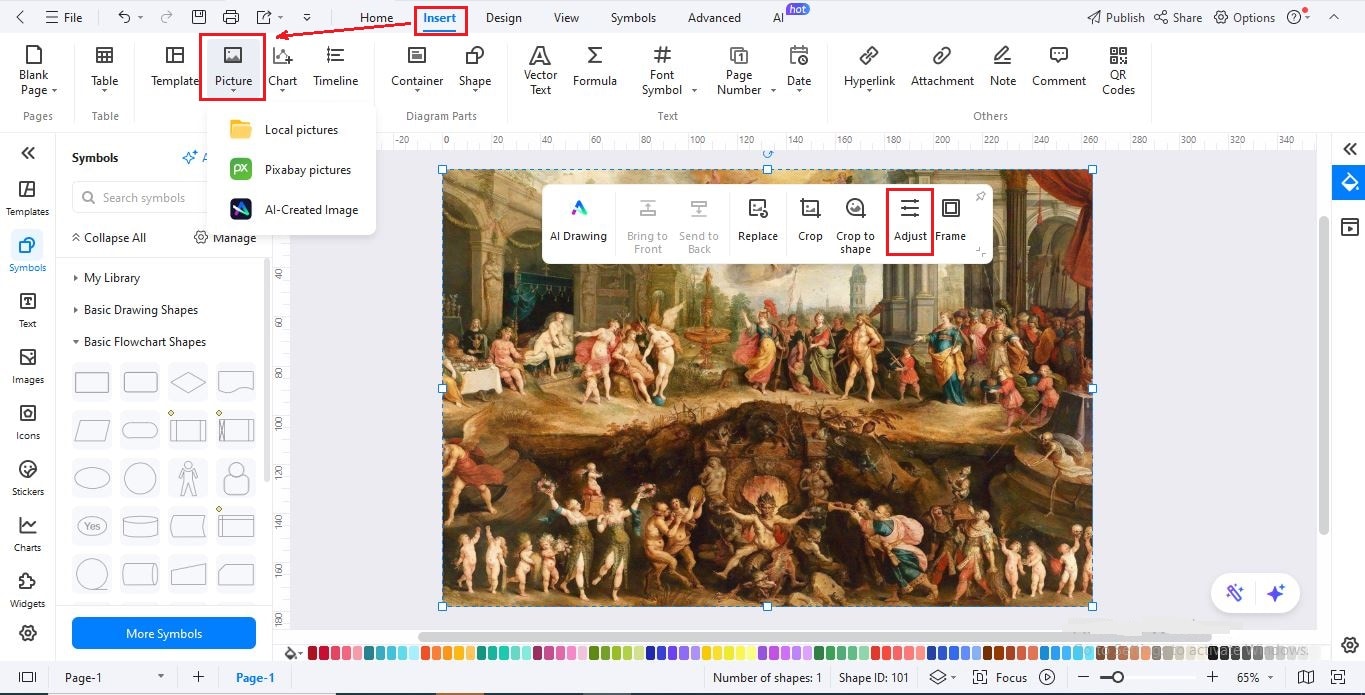Open the Shape insert tool
The height and width of the screenshot is (695, 1365).
click(475, 67)
